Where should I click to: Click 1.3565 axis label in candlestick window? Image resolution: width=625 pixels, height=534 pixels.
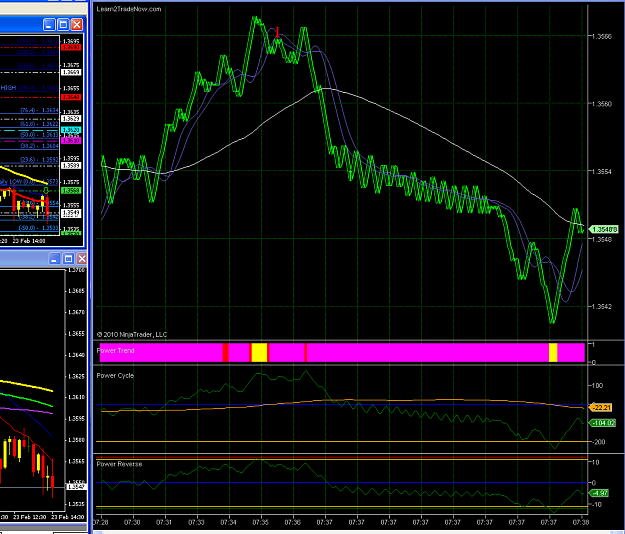[x=77, y=461]
